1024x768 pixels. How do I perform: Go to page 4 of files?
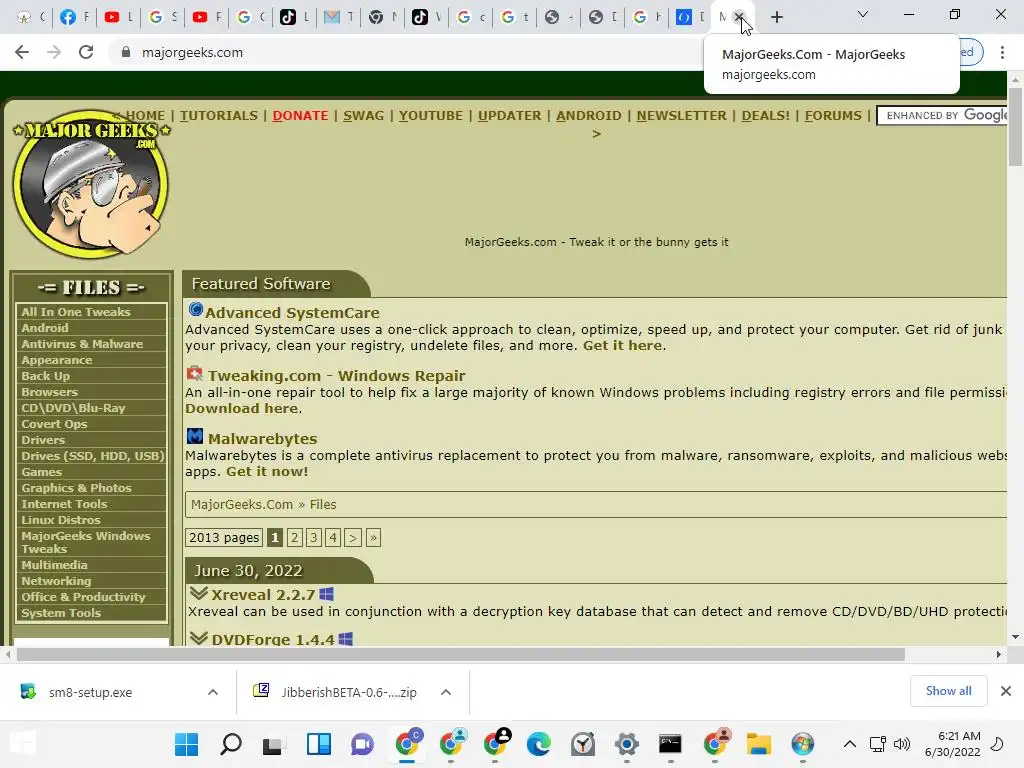[x=333, y=537]
